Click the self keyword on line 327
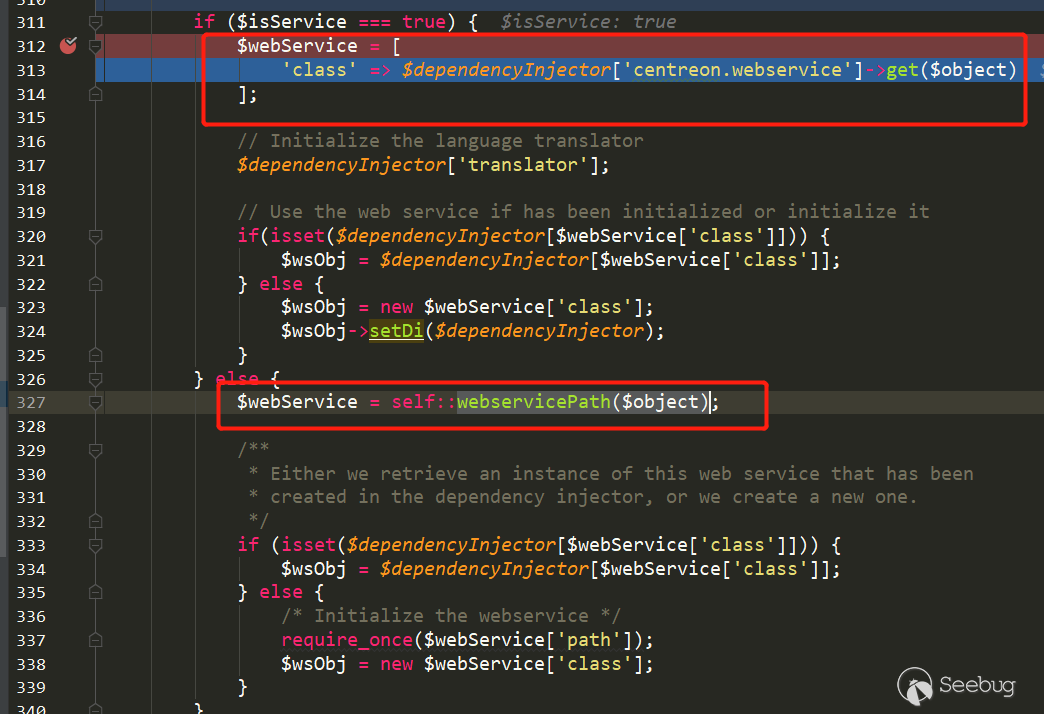Screen dimensions: 1044x714 pyautogui.click(x=413, y=402)
